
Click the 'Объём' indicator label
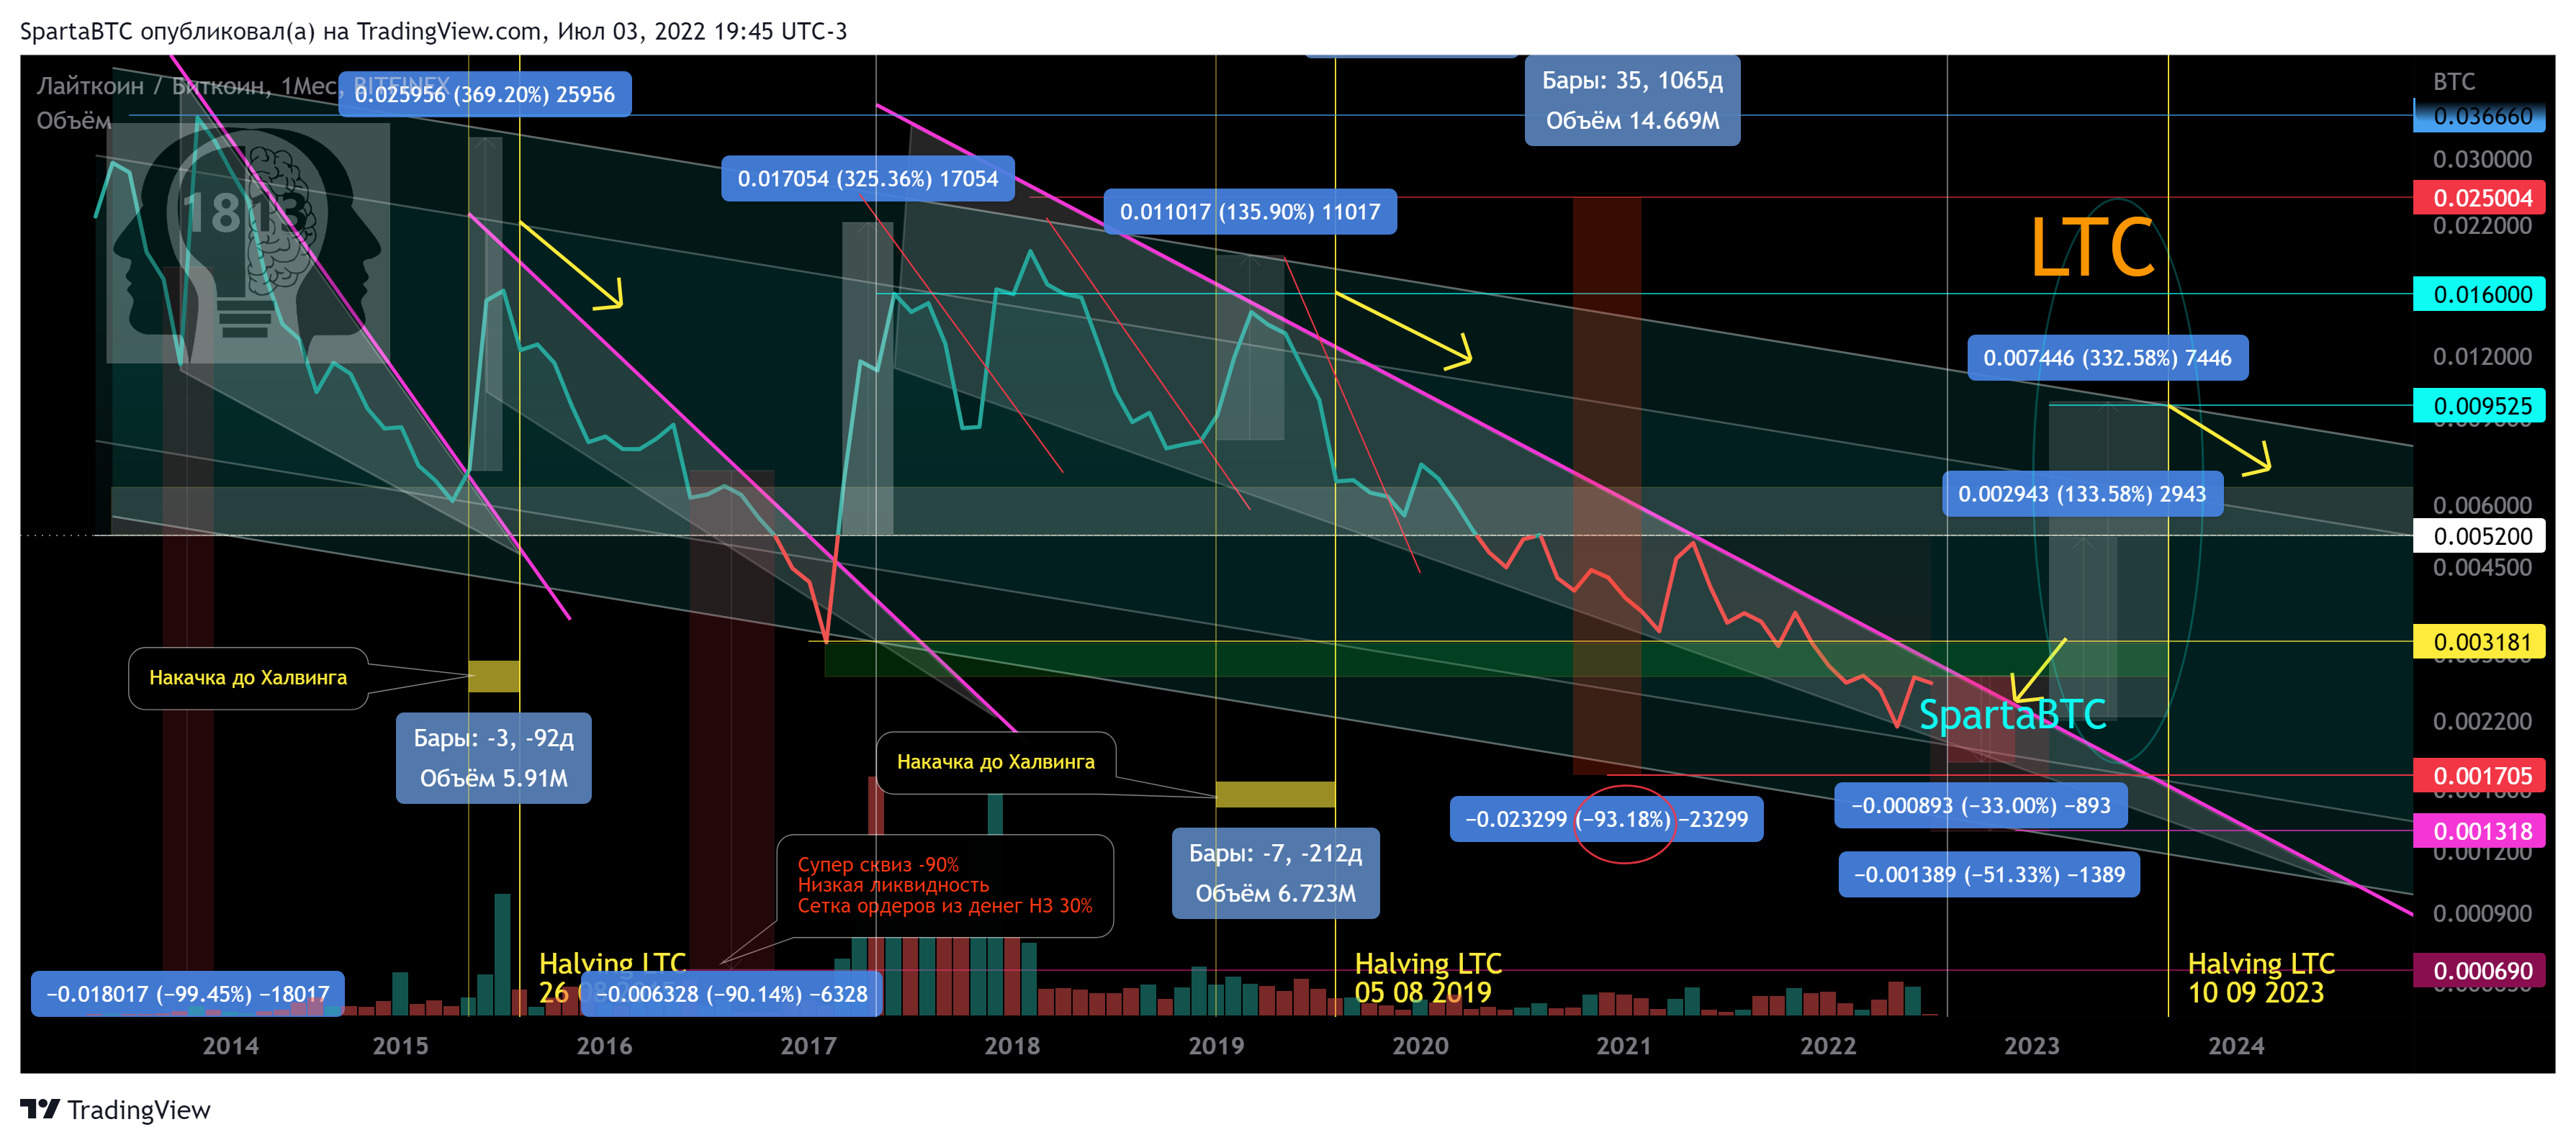coord(74,121)
